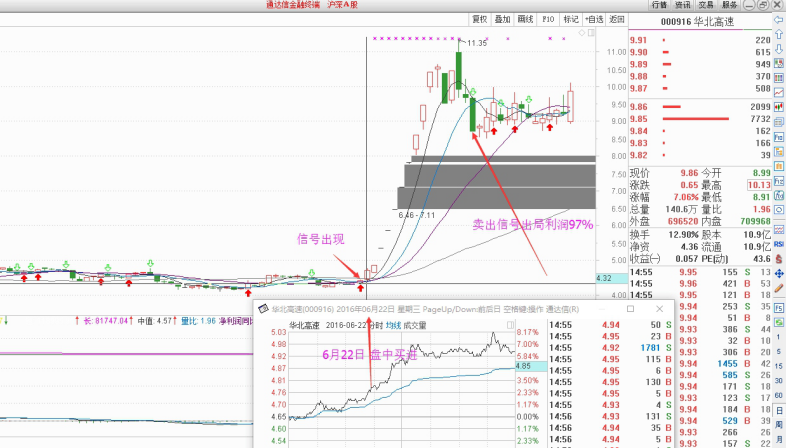Click the popup title icon beside 华北高速(000916)

click(x=263, y=309)
